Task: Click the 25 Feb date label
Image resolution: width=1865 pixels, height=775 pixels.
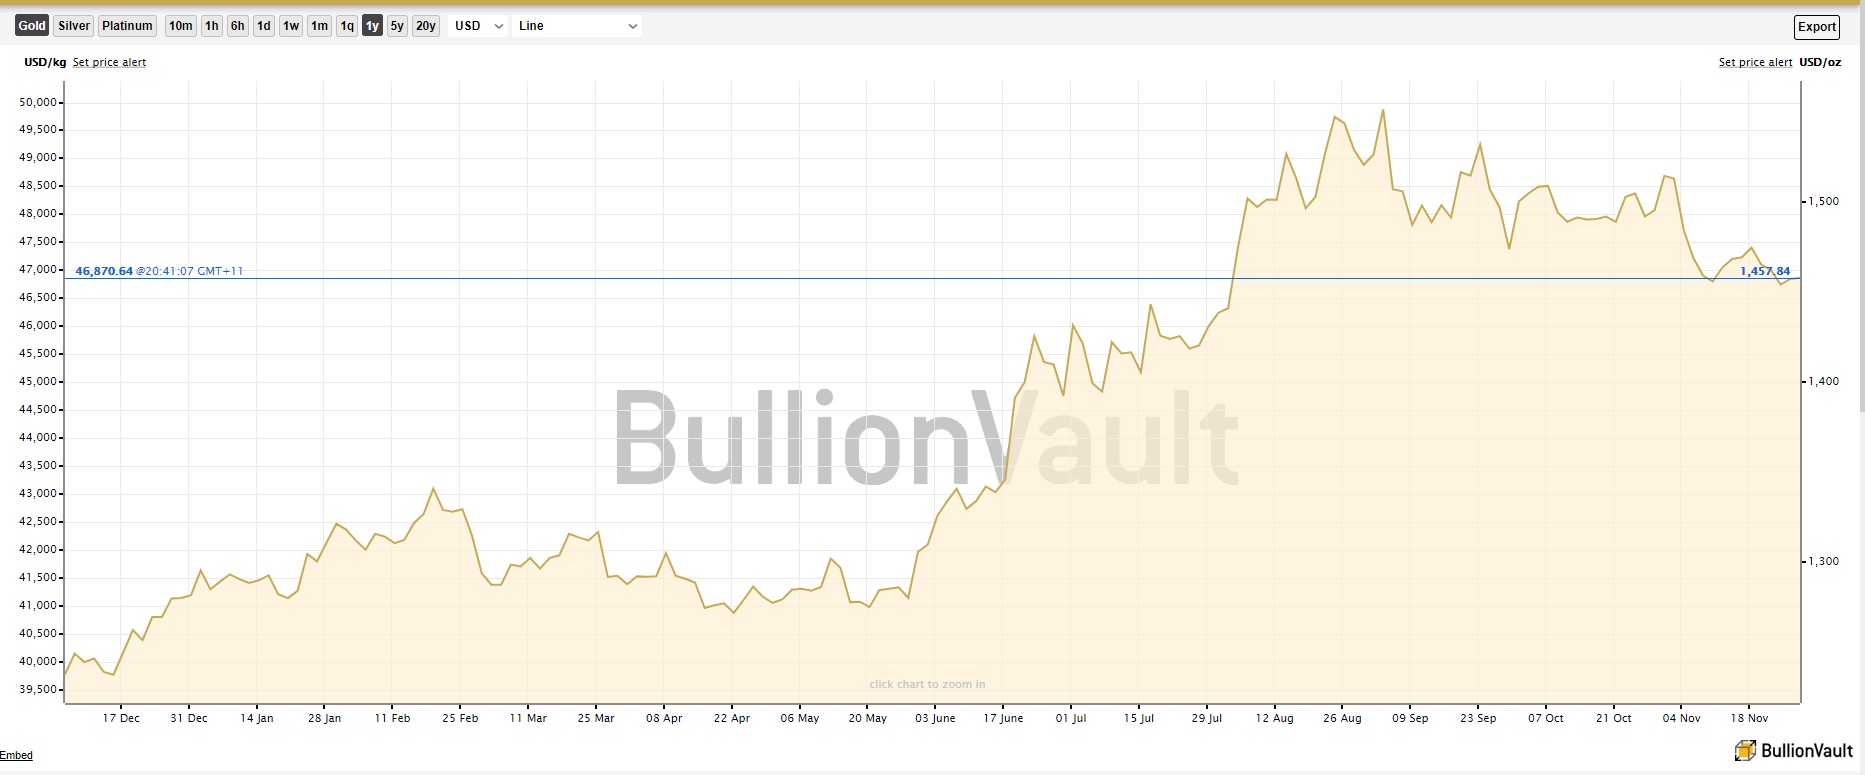Action: tap(460, 718)
